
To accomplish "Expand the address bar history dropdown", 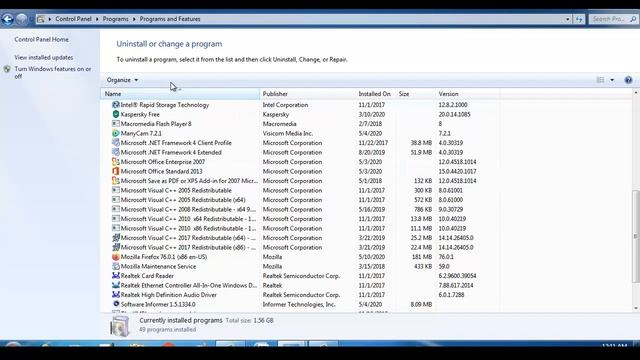I will coord(567,19).
